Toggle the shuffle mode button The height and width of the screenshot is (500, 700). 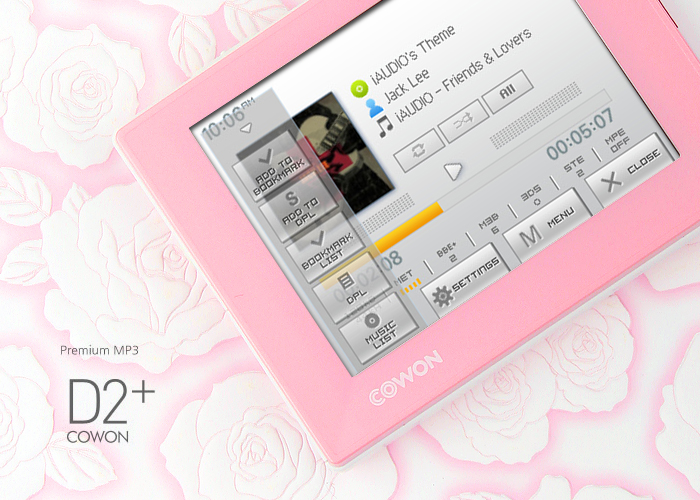(464, 121)
